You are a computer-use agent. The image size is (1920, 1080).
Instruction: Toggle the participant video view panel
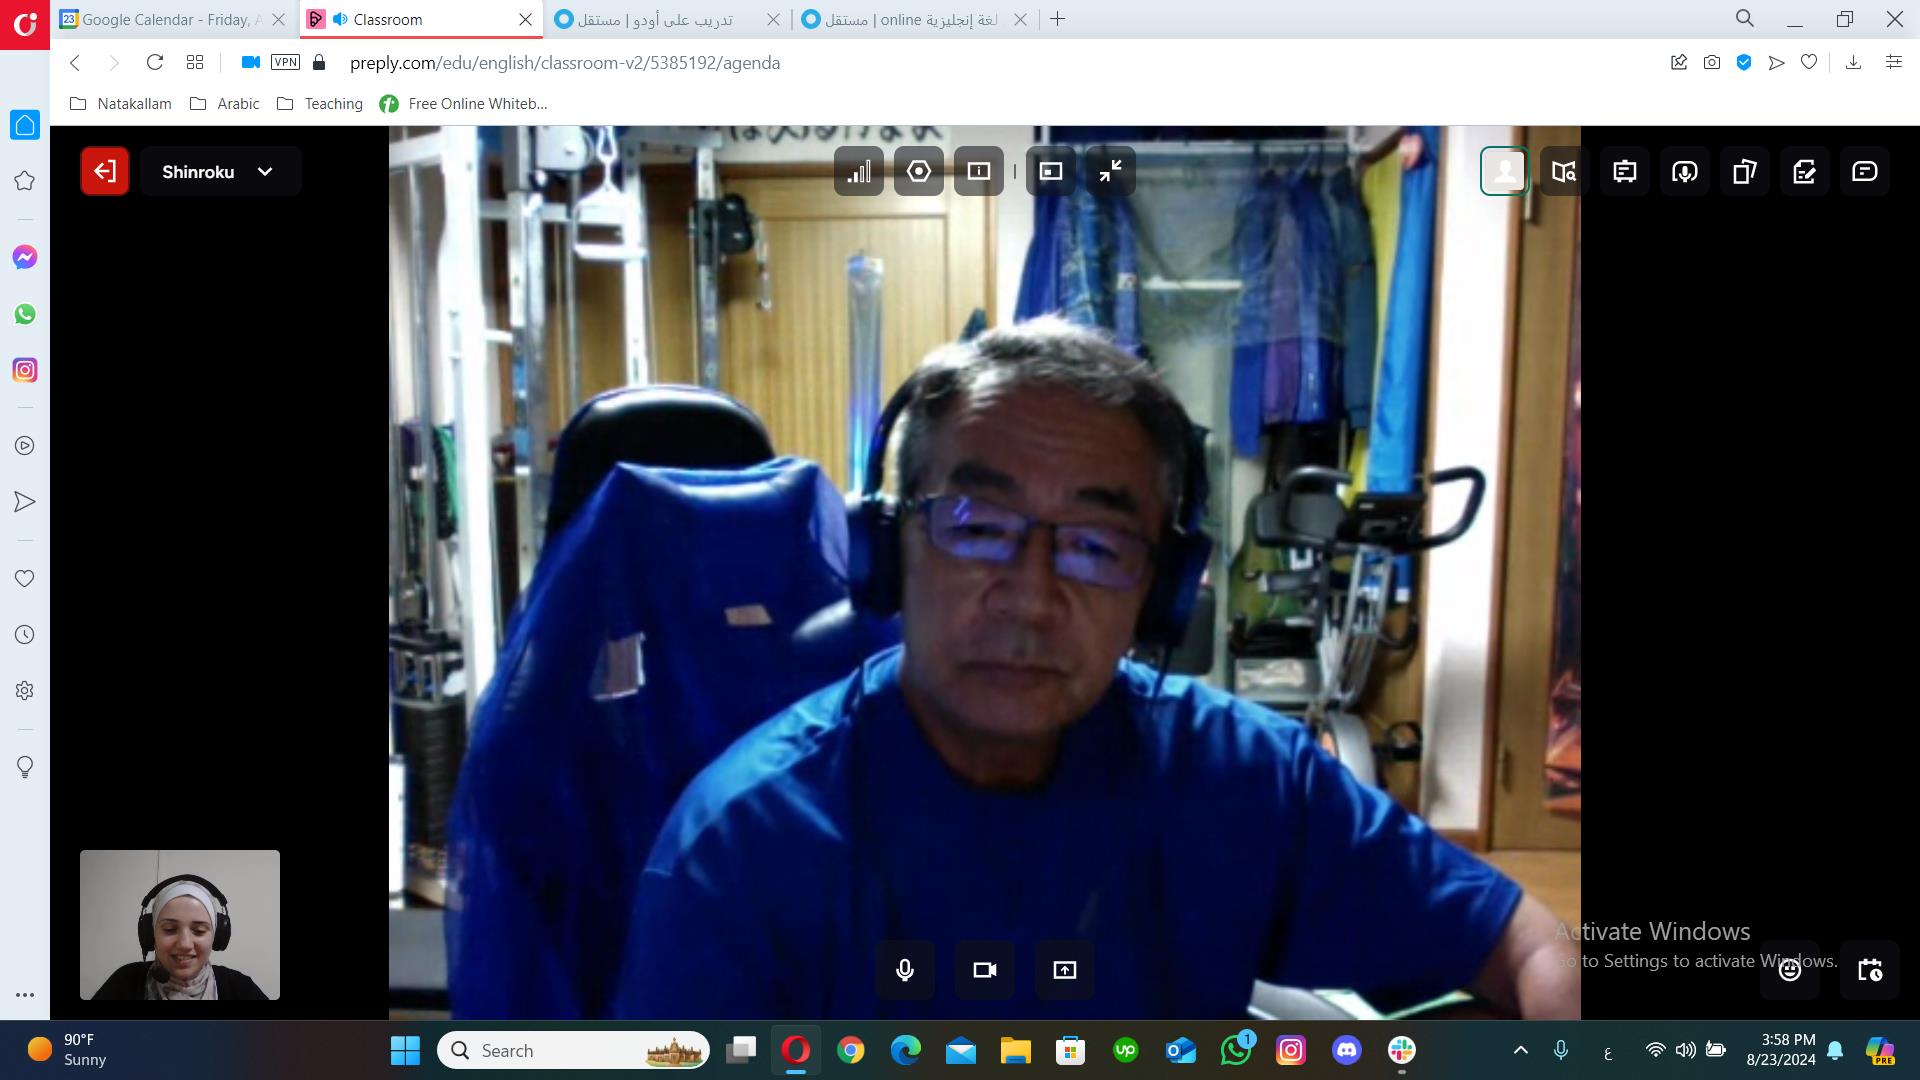point(1504,171)
